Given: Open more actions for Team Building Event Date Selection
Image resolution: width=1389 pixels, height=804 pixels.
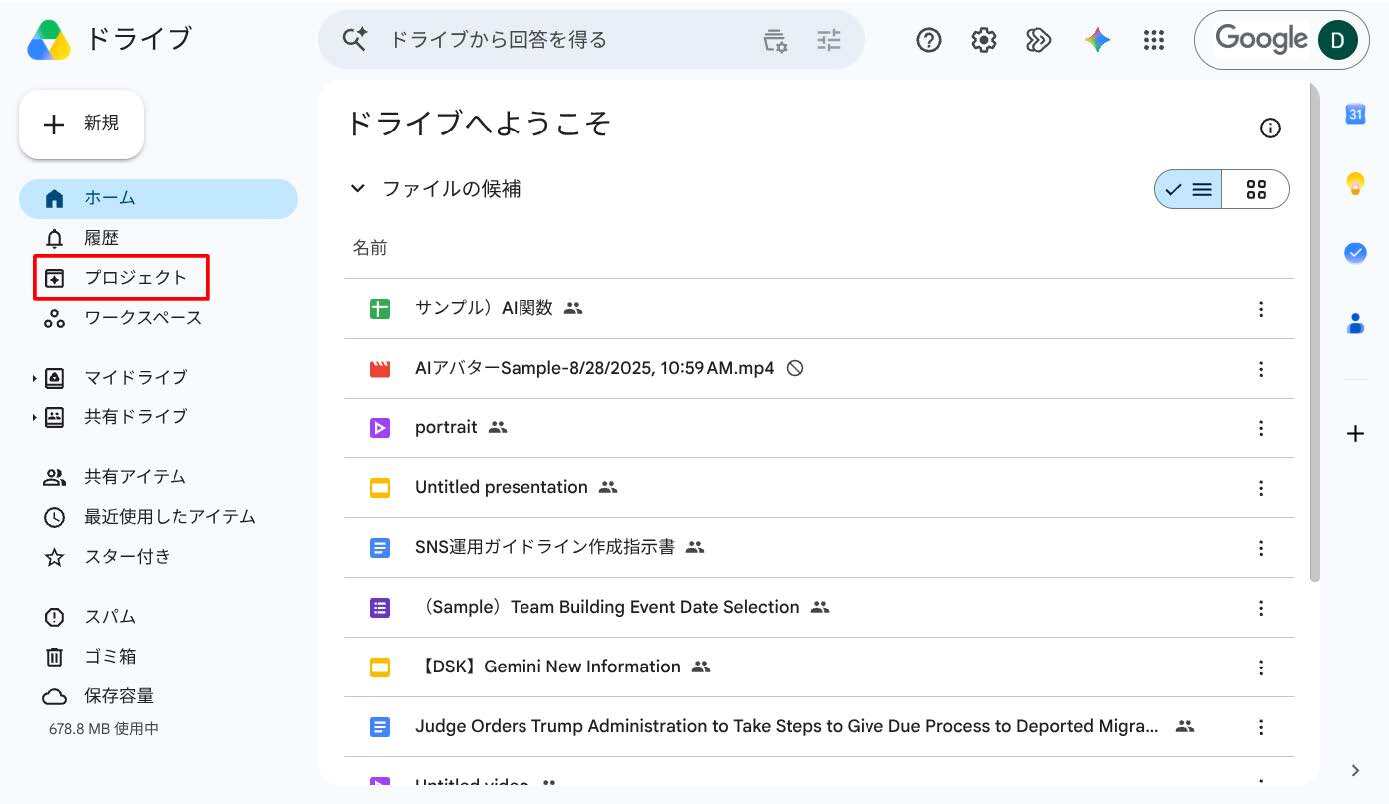Looking at the screenshot, I should pos(1261,608).
